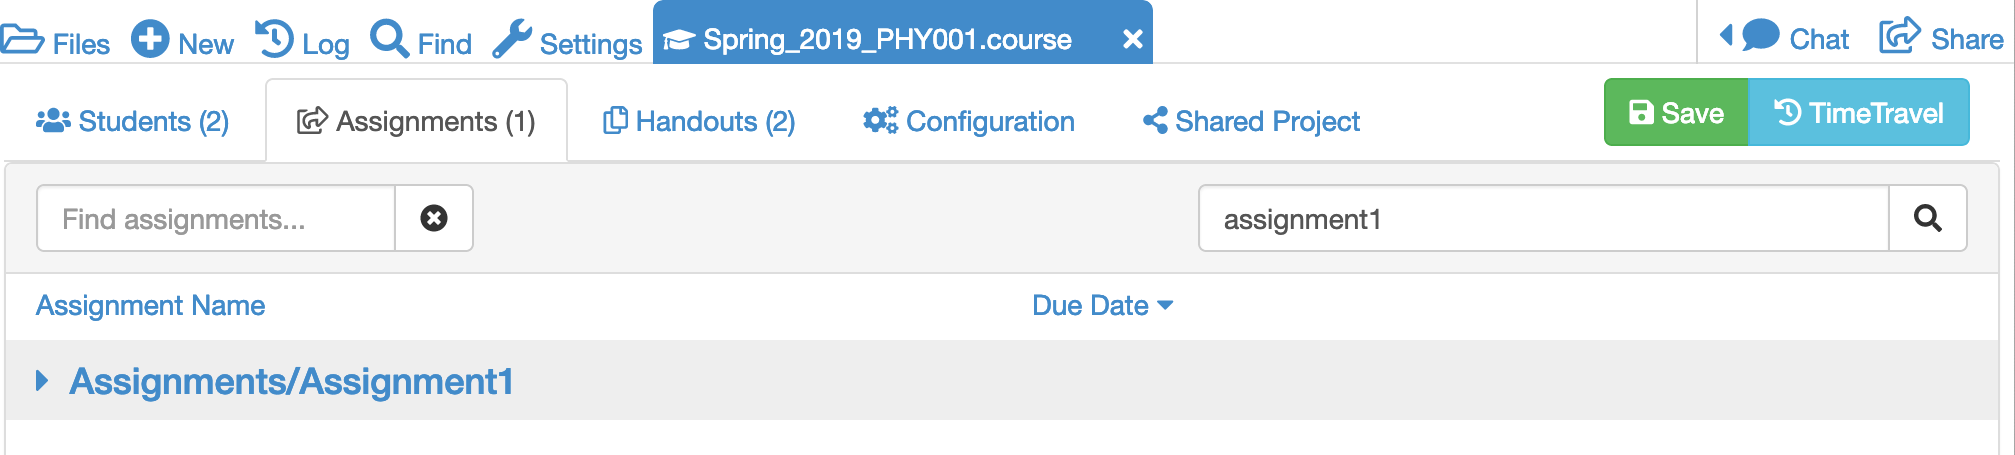Switch to the Handouts (2) tab
This screenshot has width=2015, height=455.
[x=699, y=121]
